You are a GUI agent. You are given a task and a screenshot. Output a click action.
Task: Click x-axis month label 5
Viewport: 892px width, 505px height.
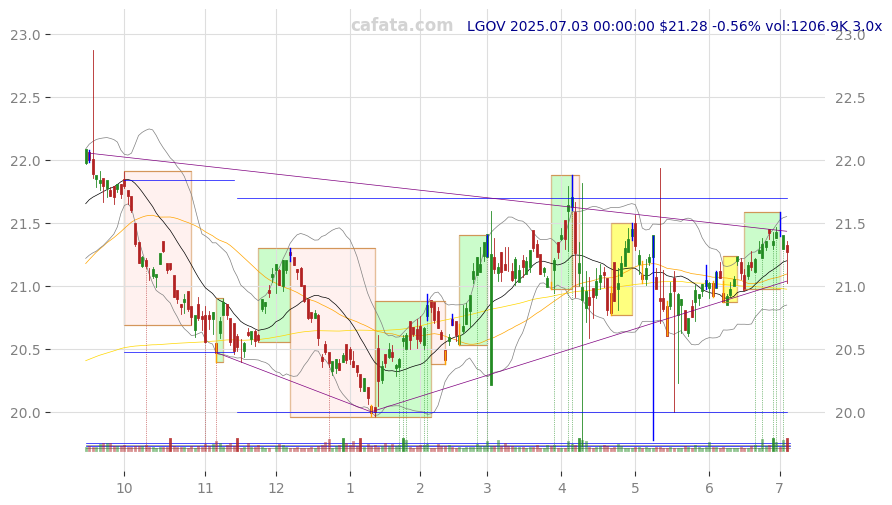click(x=635, y=488)
